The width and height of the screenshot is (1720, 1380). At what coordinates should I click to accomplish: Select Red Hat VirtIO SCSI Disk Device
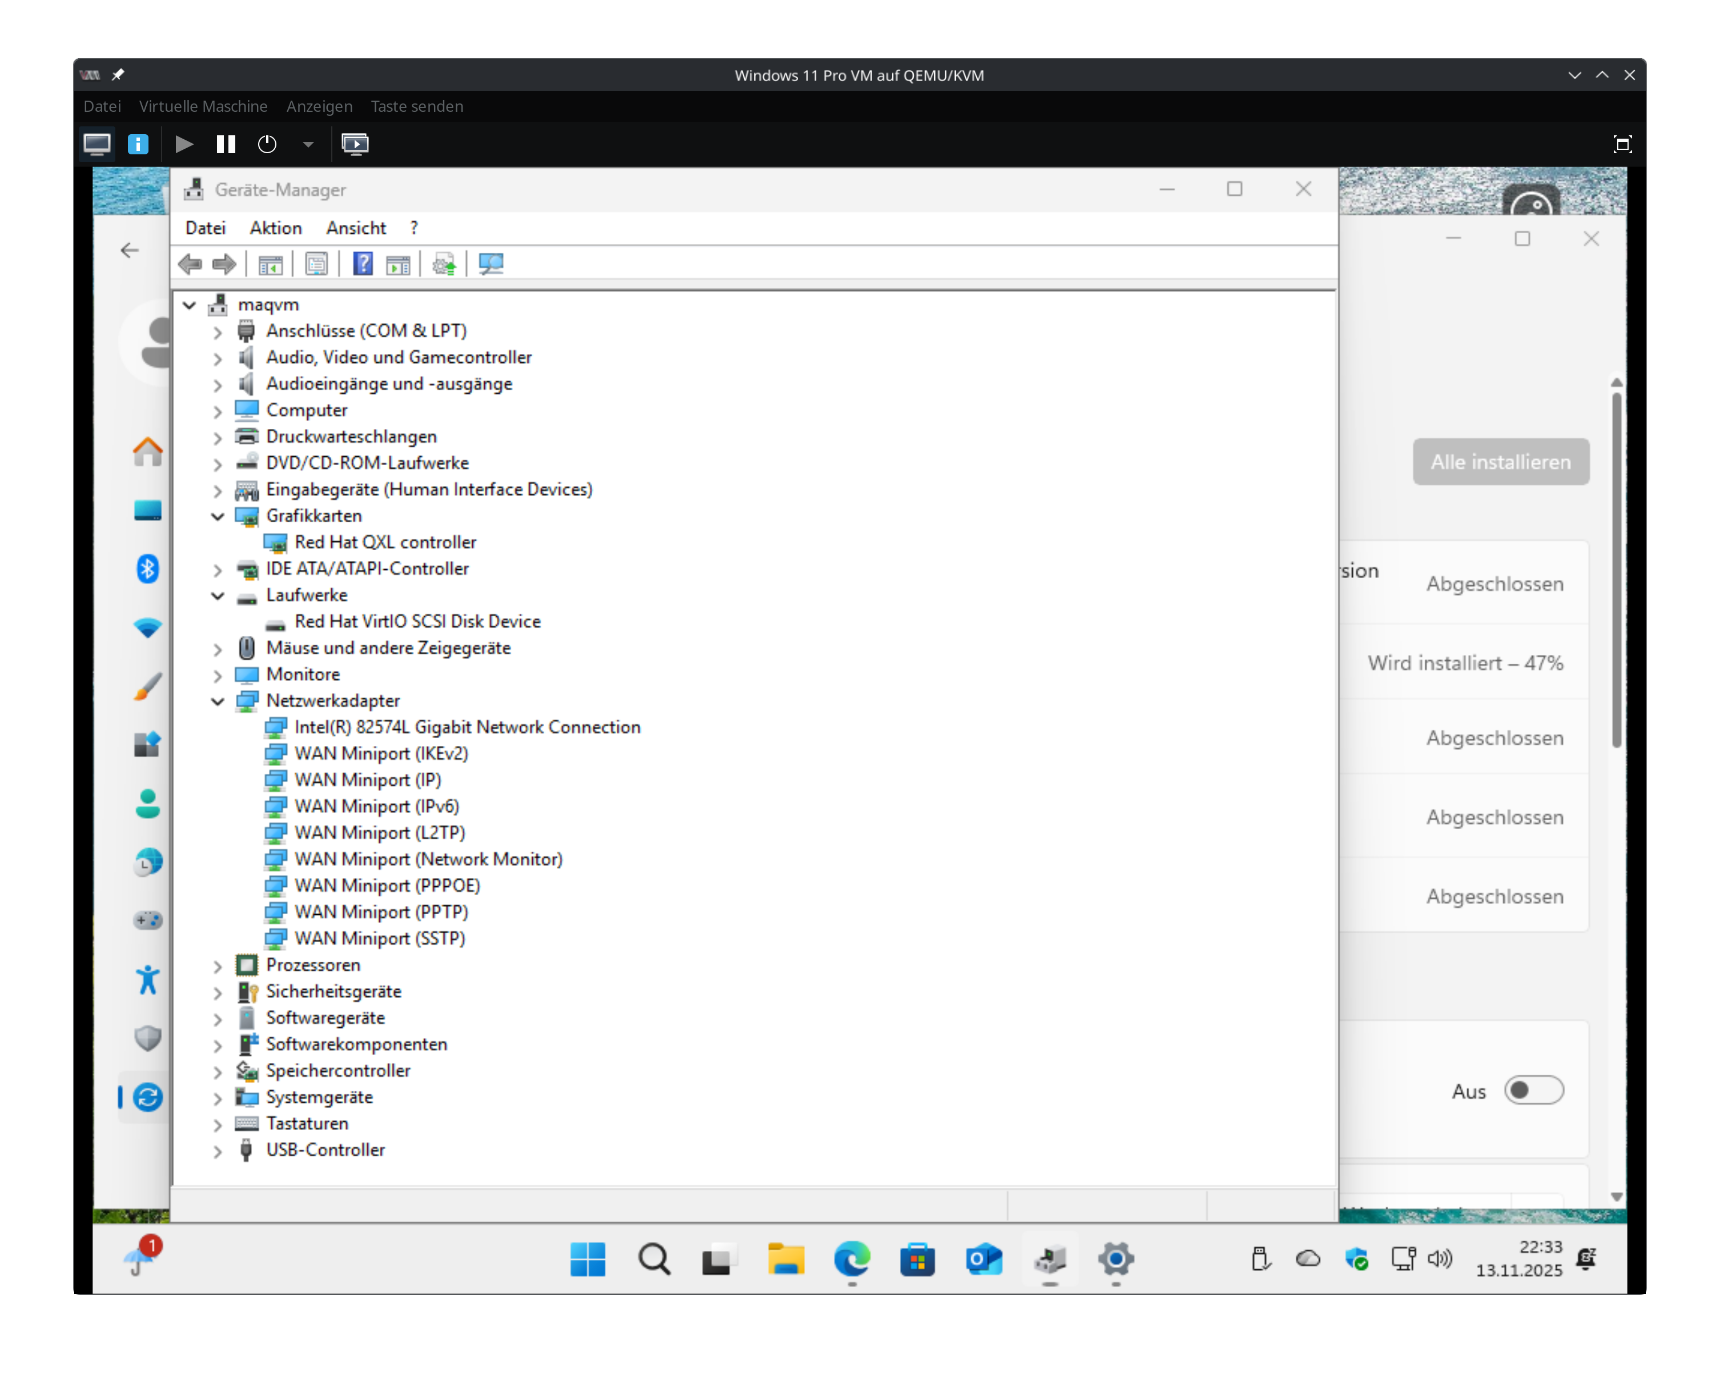point(417,621)
